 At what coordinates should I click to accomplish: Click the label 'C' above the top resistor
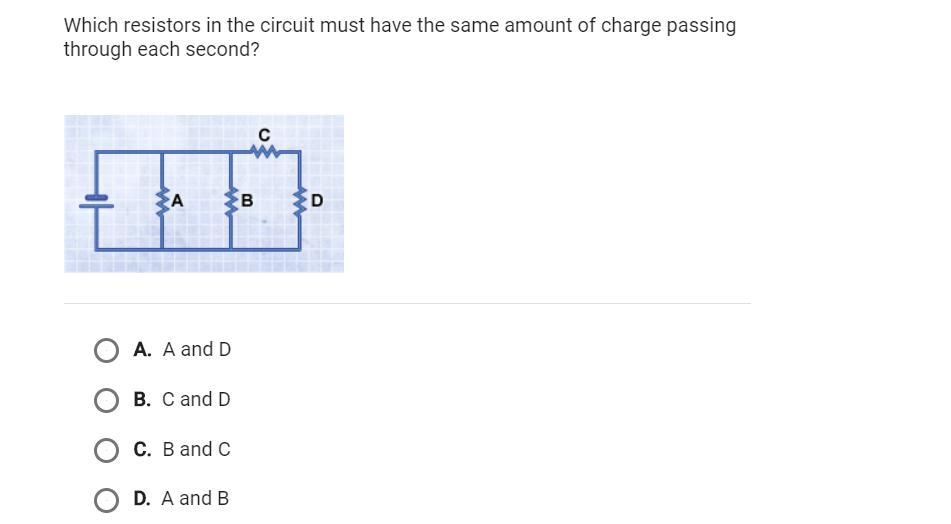[264, 134]
